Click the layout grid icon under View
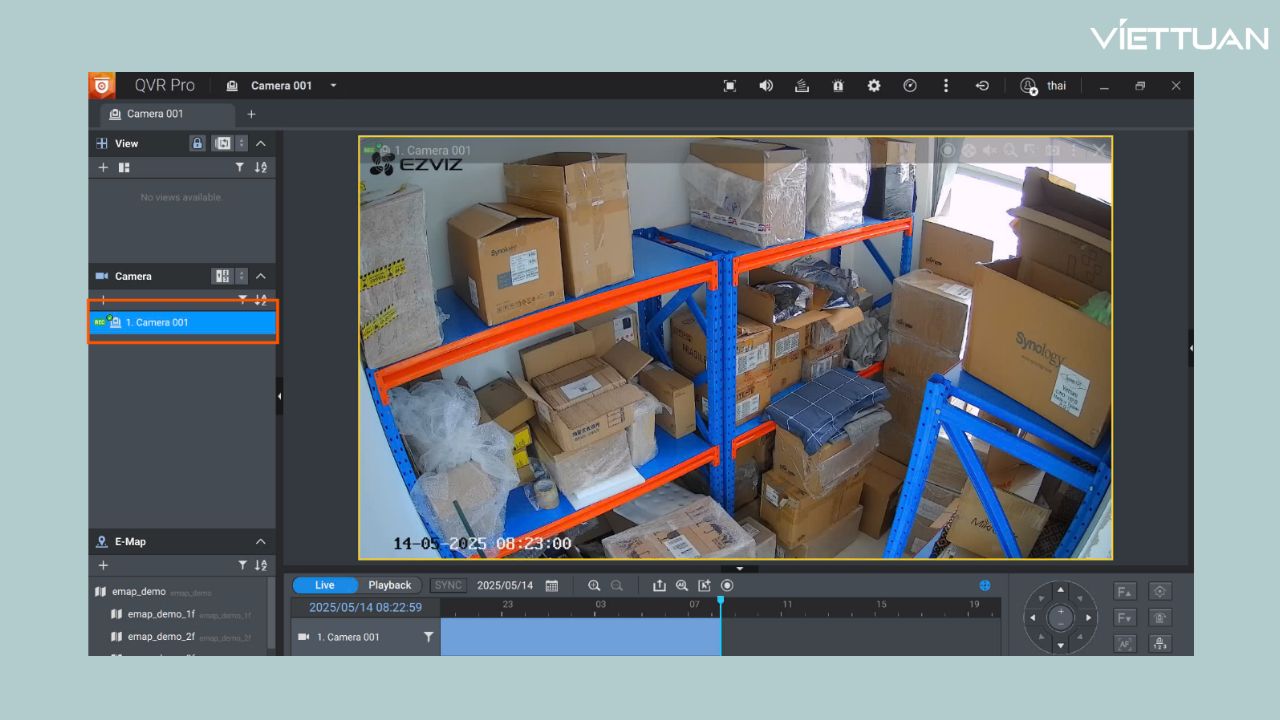The width and height of the screenshot is (1280, 720). click(x=124, y=167)
